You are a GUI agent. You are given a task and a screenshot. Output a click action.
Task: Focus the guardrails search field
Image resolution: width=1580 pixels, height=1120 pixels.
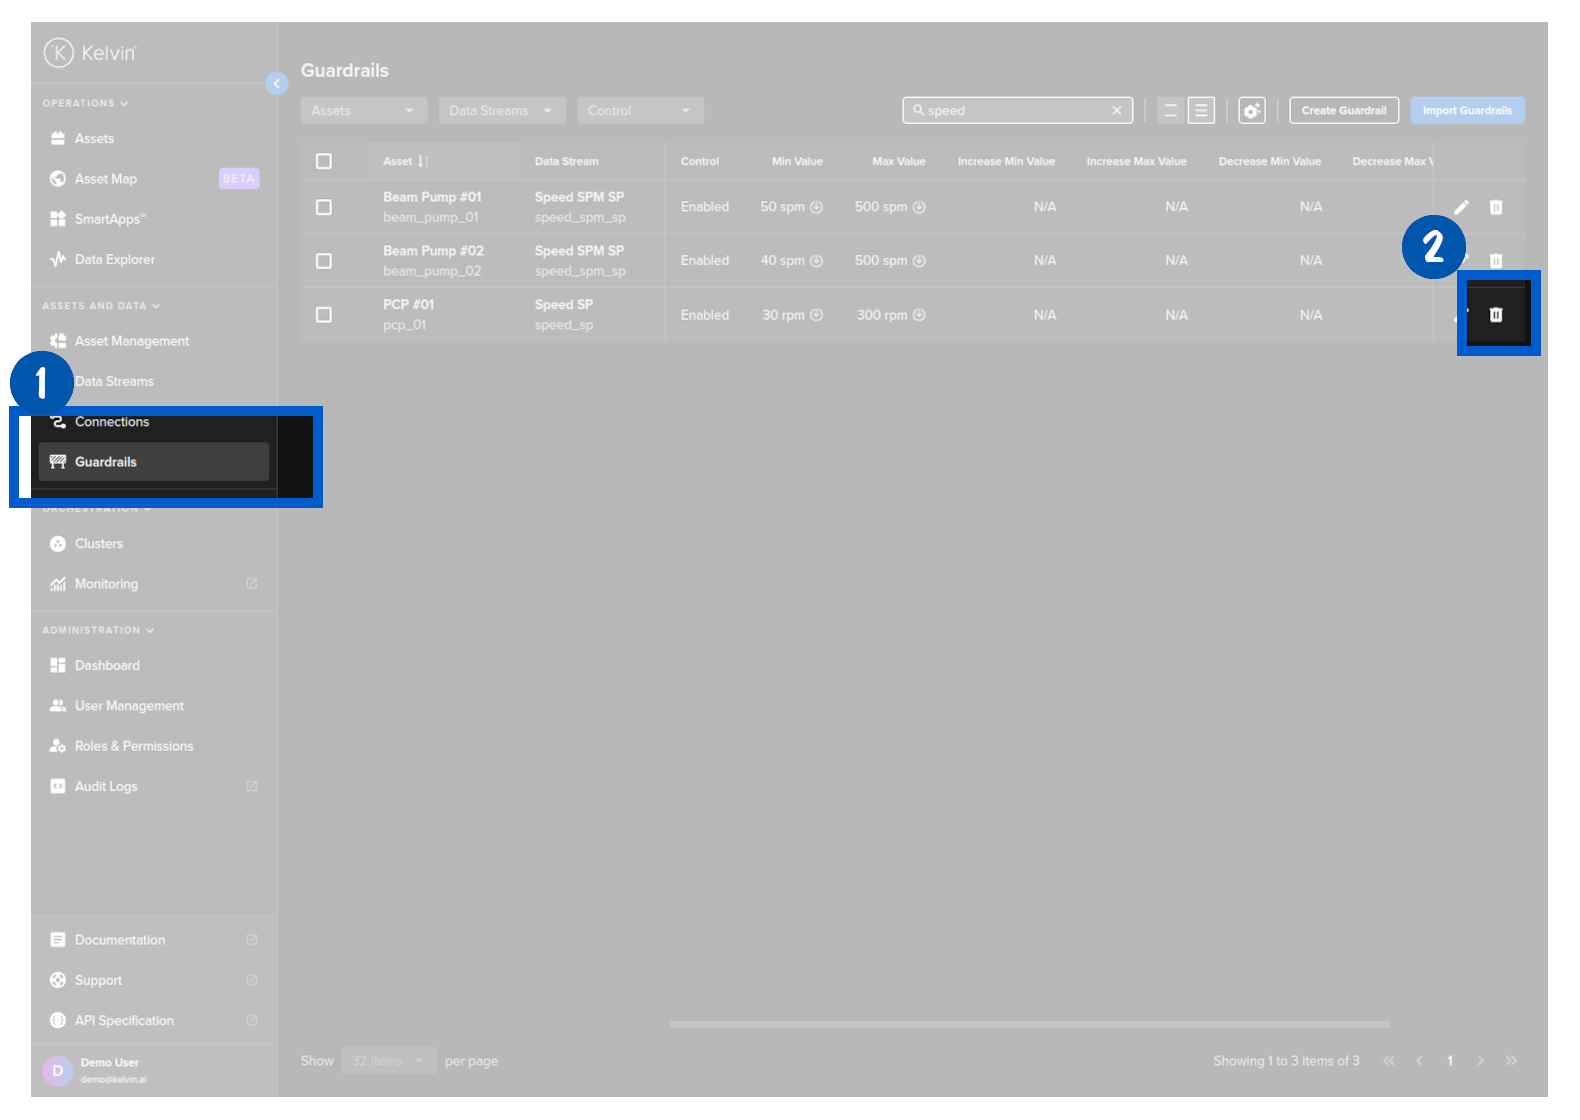click(x=1015, y=111)
